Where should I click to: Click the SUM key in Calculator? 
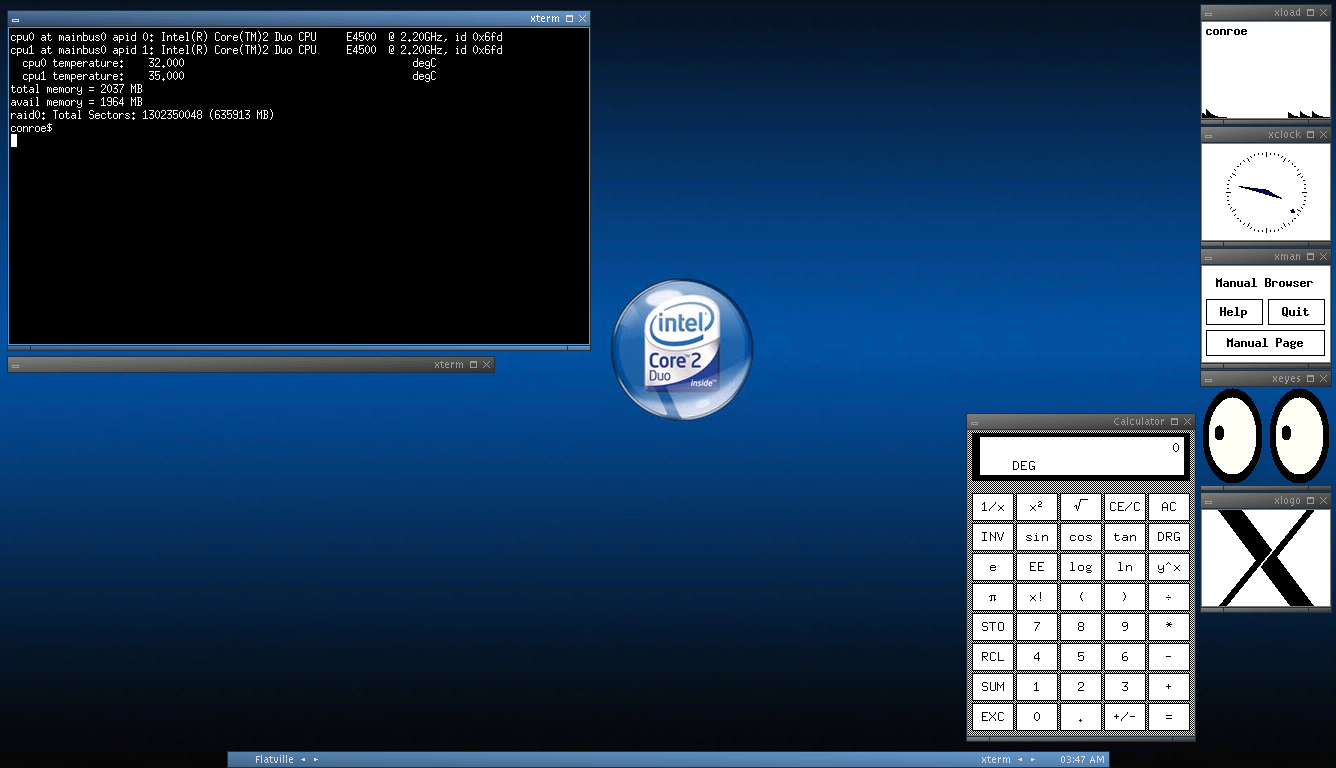point(993,687)
